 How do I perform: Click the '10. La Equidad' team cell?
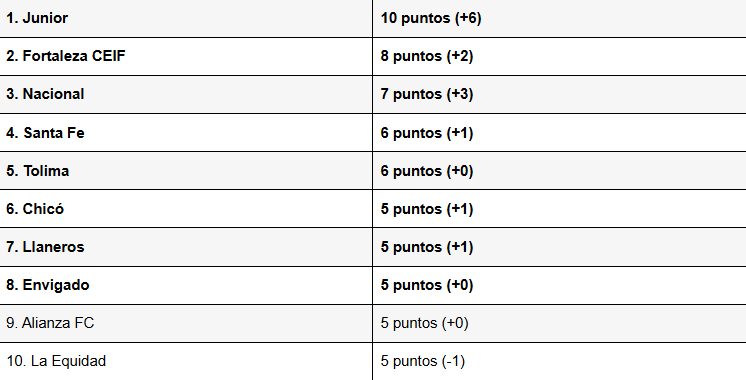[186, 361]
